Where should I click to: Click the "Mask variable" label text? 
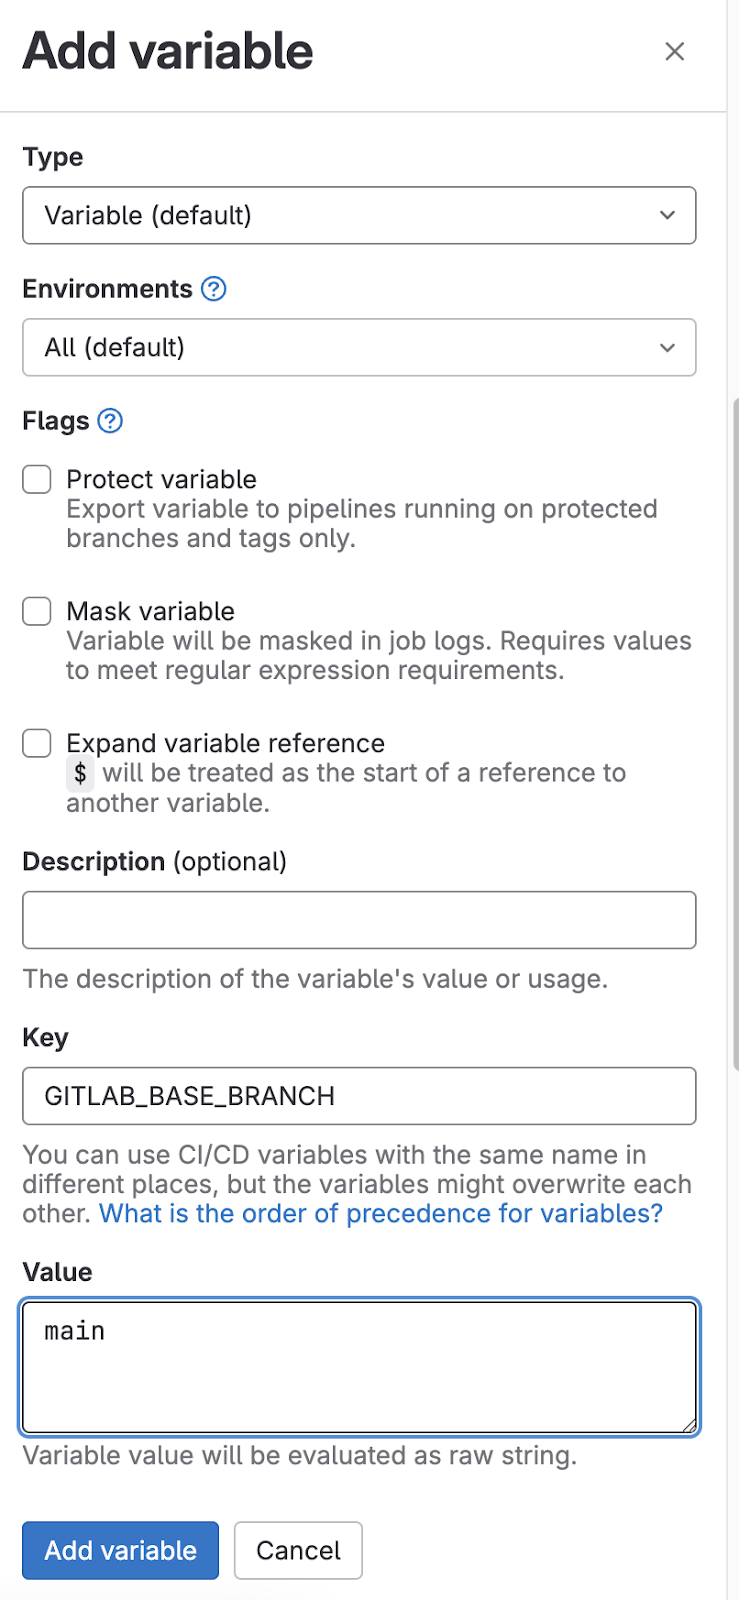coord(150,611)
